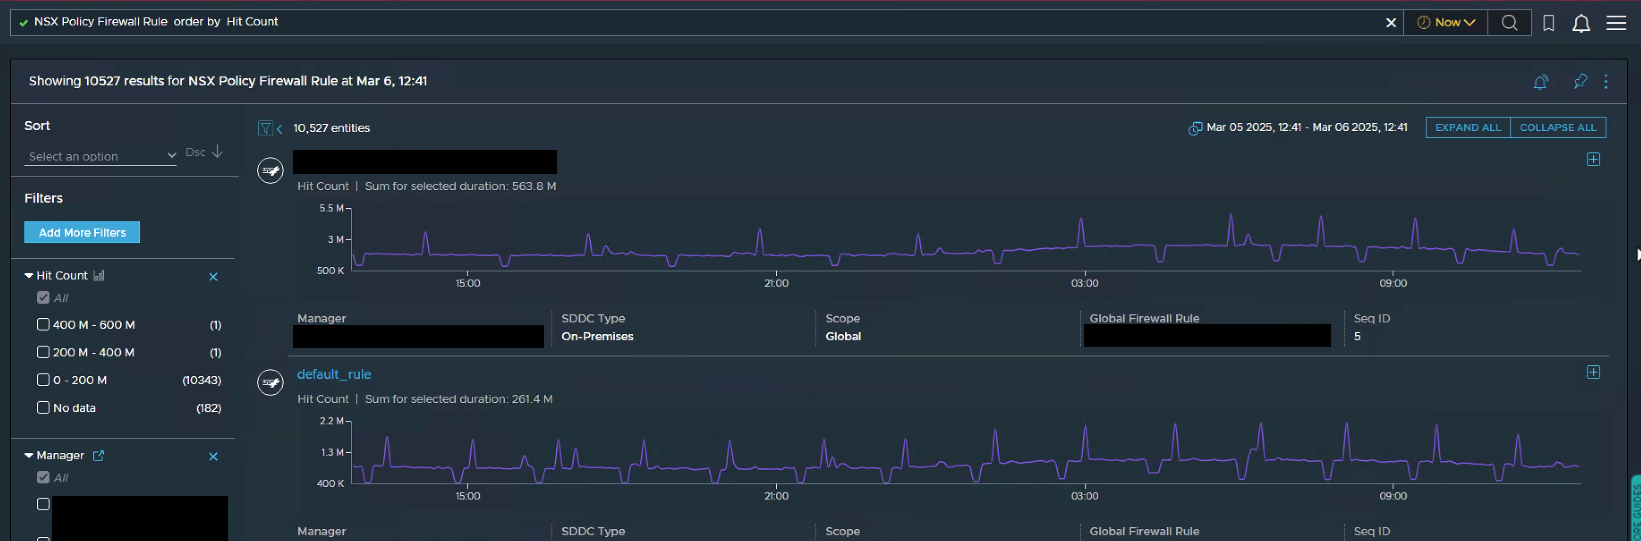1641x541 pixels.
Task: Open the default_rule link
Action: [334, 374]
